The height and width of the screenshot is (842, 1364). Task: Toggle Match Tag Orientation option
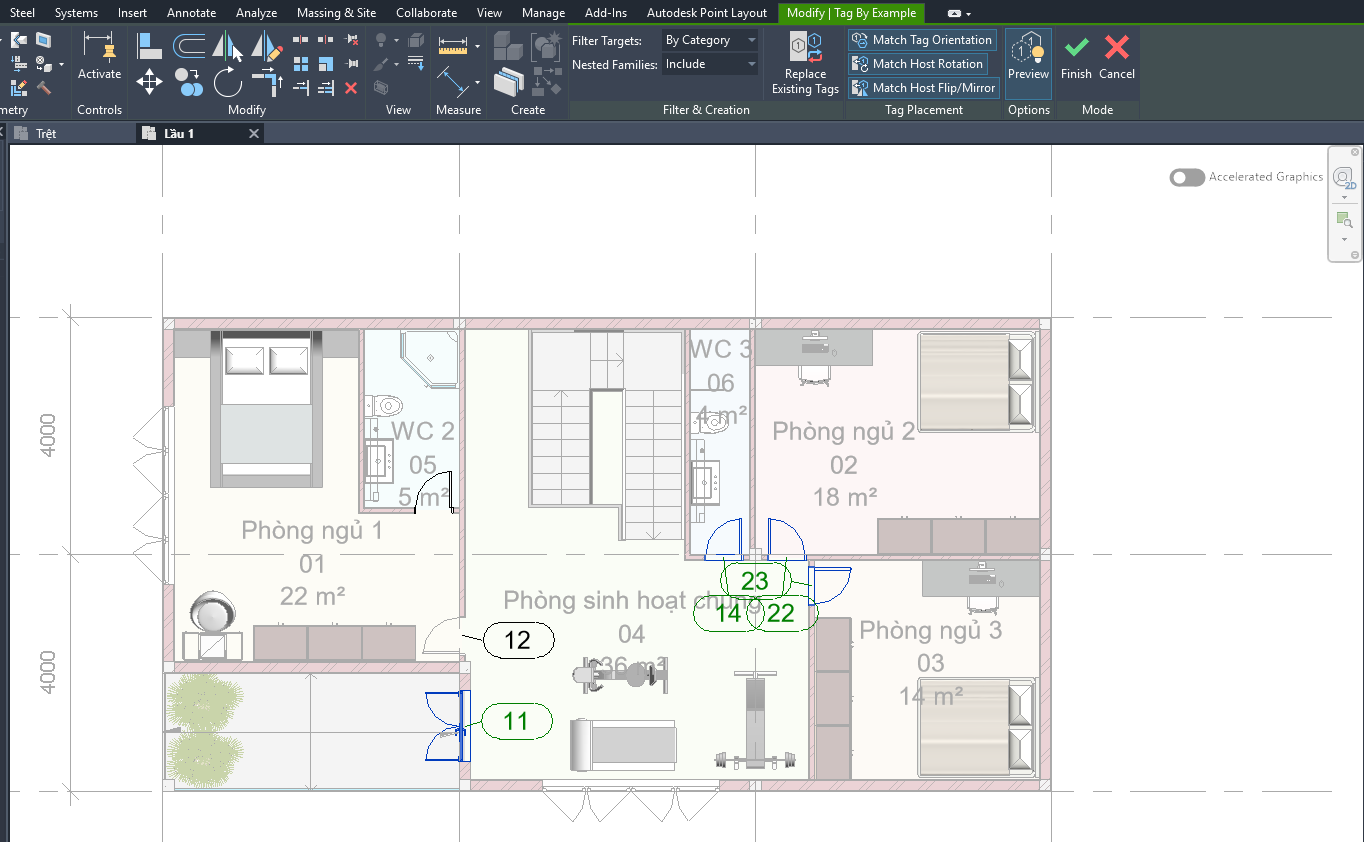point(922,40)
